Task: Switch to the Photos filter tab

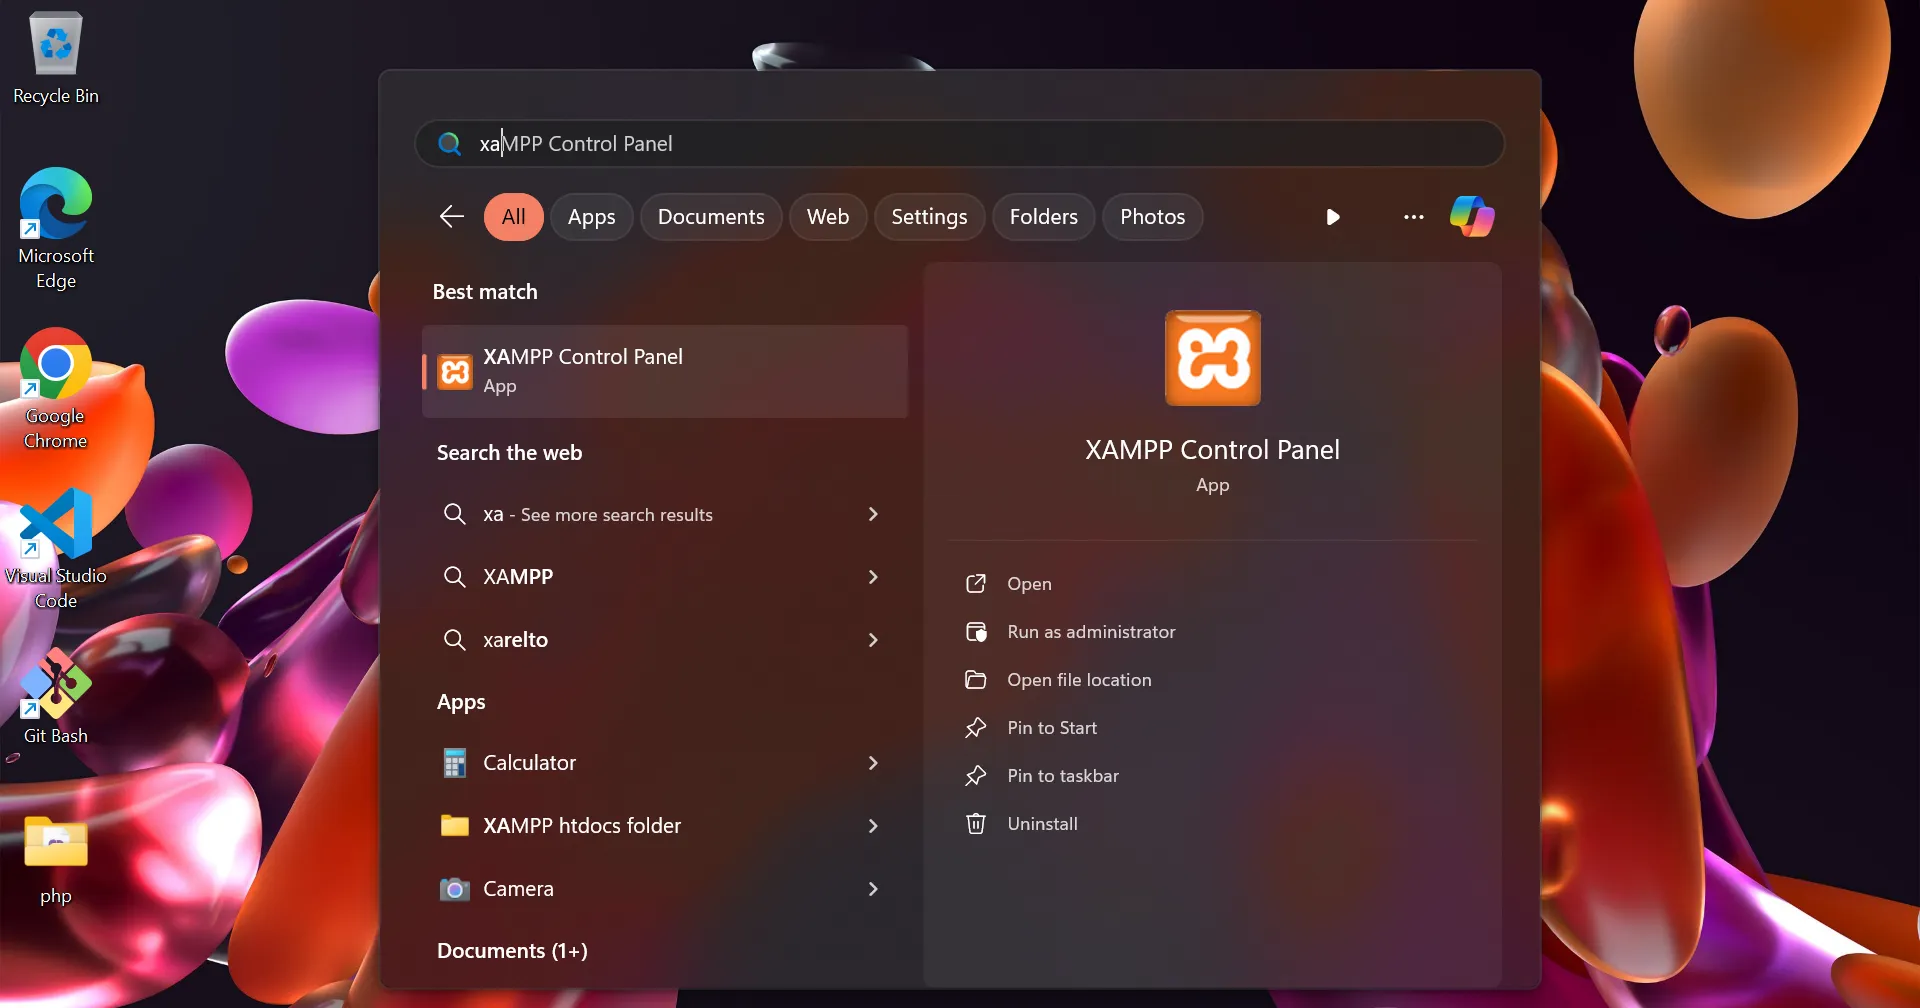Action: [x=1153, y=217]
